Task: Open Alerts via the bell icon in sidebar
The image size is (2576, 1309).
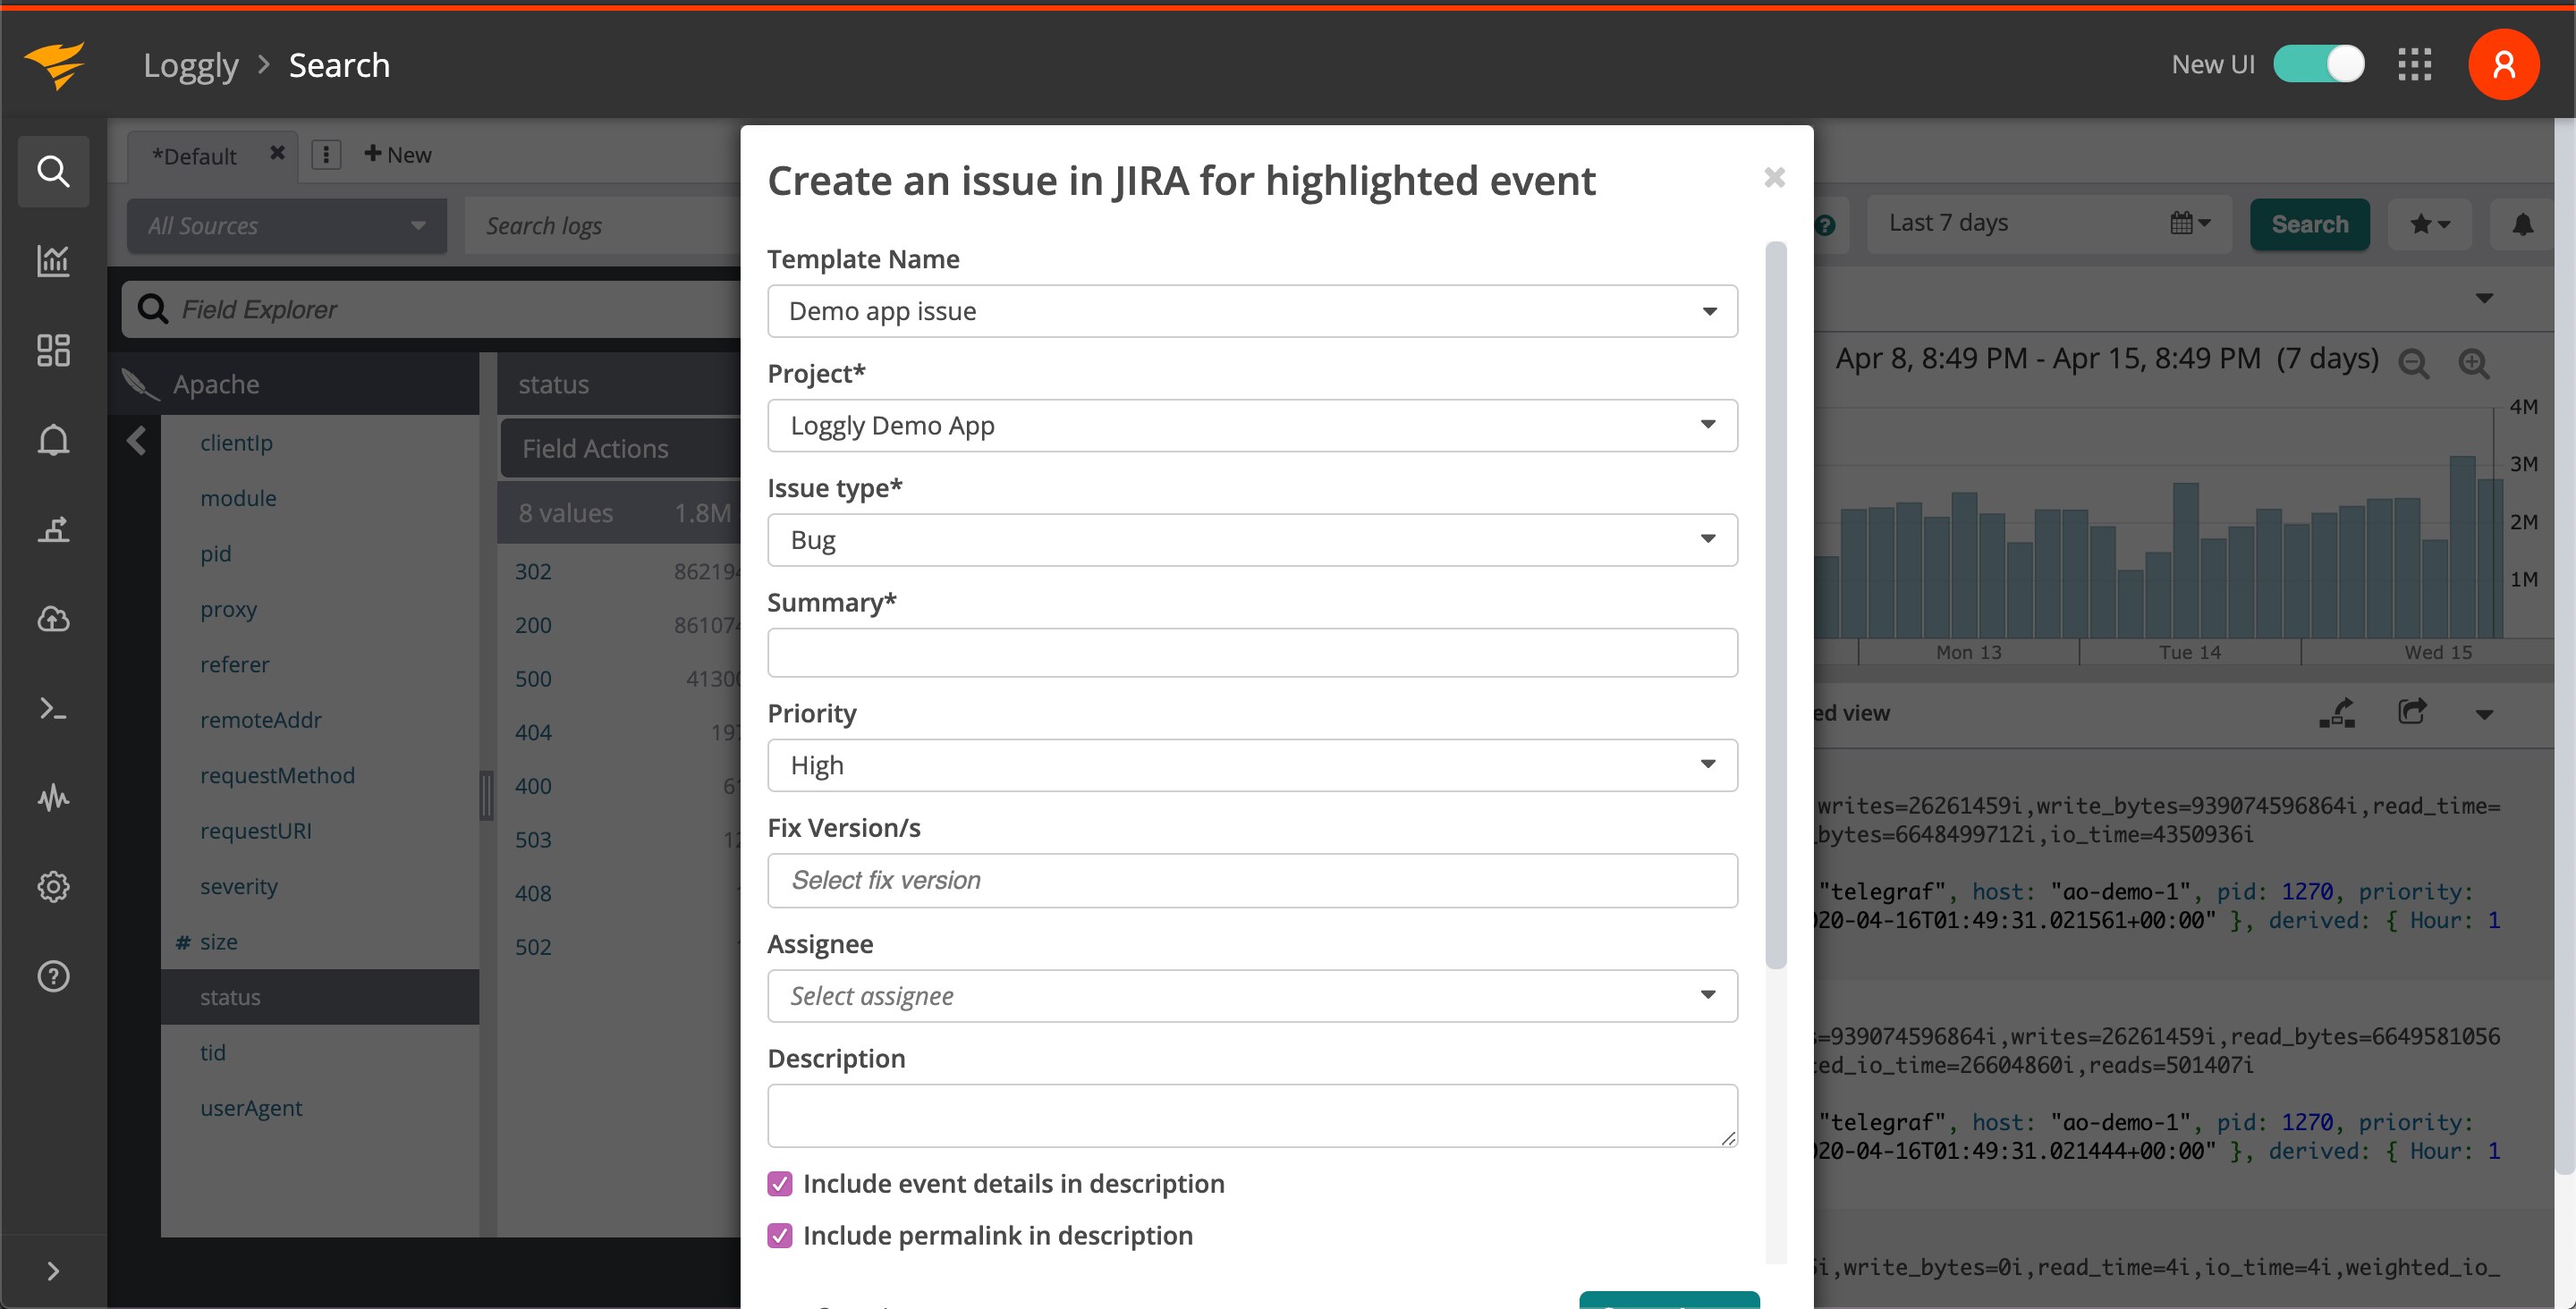Action: (x=53, y=439)
